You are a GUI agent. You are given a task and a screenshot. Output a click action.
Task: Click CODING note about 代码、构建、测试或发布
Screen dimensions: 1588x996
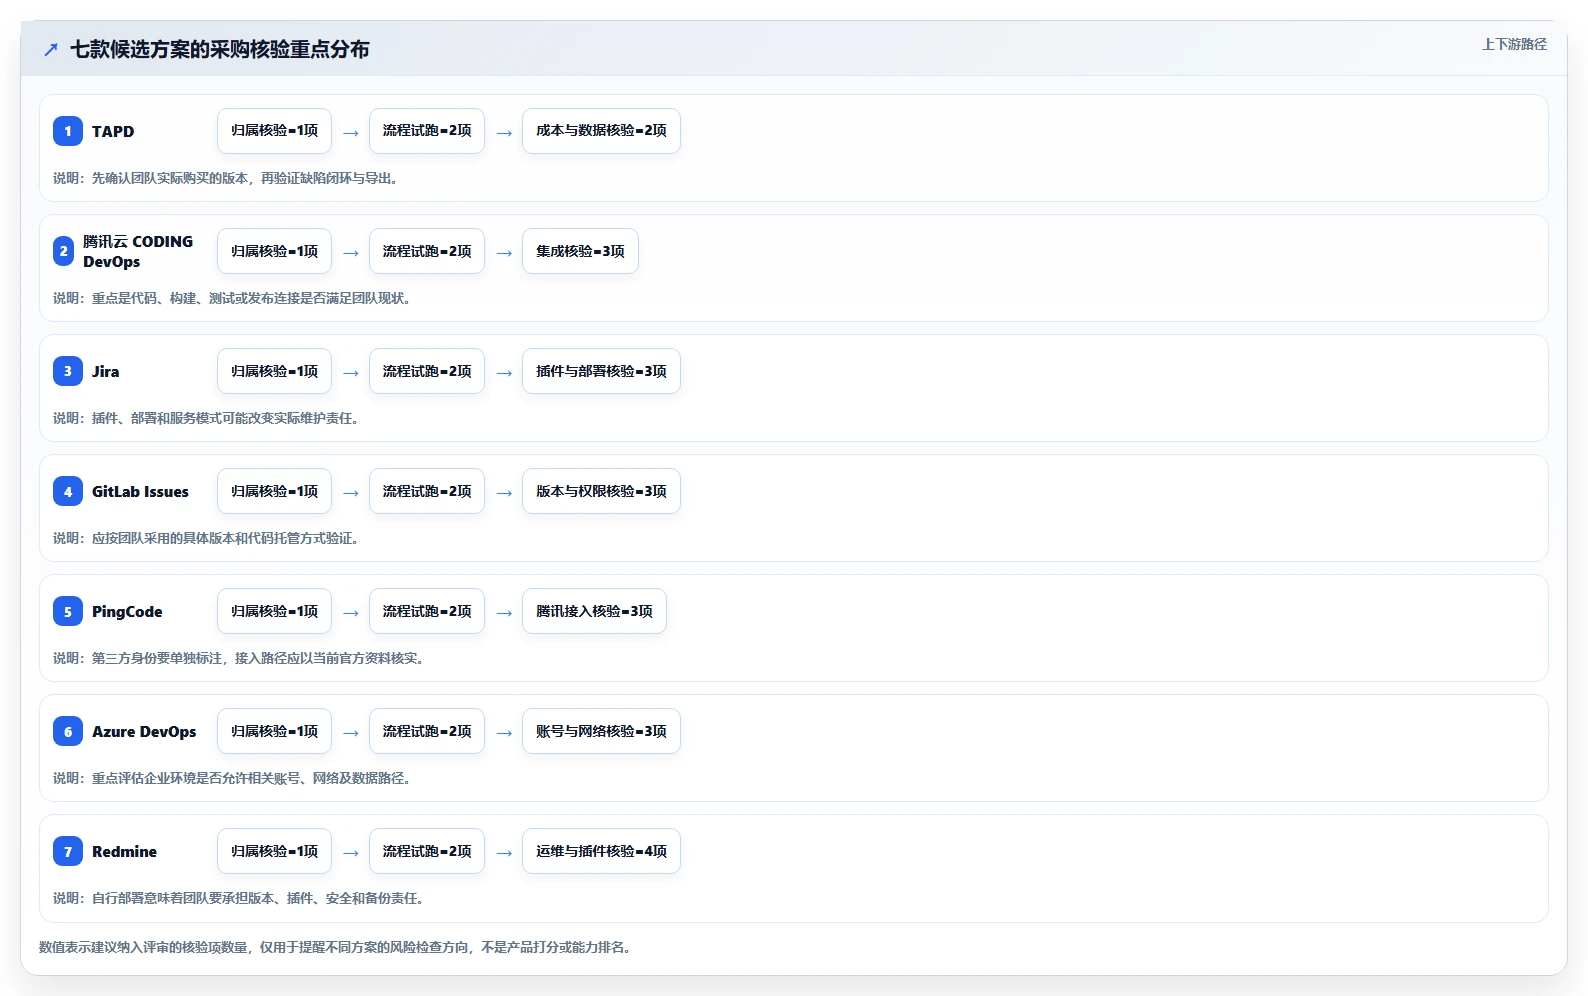pyautogui.click(x=234, y=298)
